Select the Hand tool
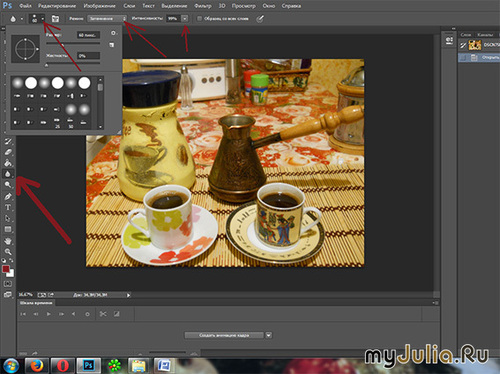This screenshot has height=374, width=500. click(x=8, y=241)
